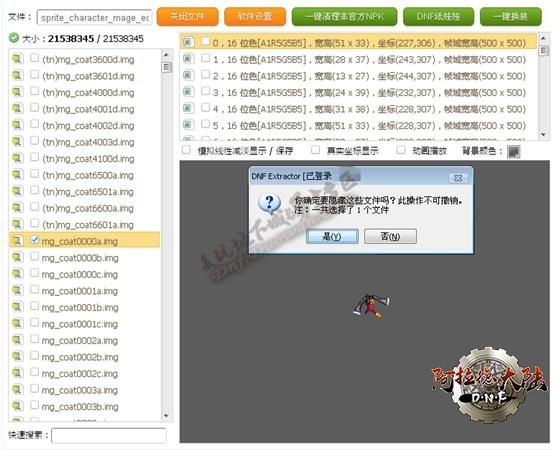556x450 pixels.
Task: Confirm with the 是(Y) button
Action: (332, 237)
